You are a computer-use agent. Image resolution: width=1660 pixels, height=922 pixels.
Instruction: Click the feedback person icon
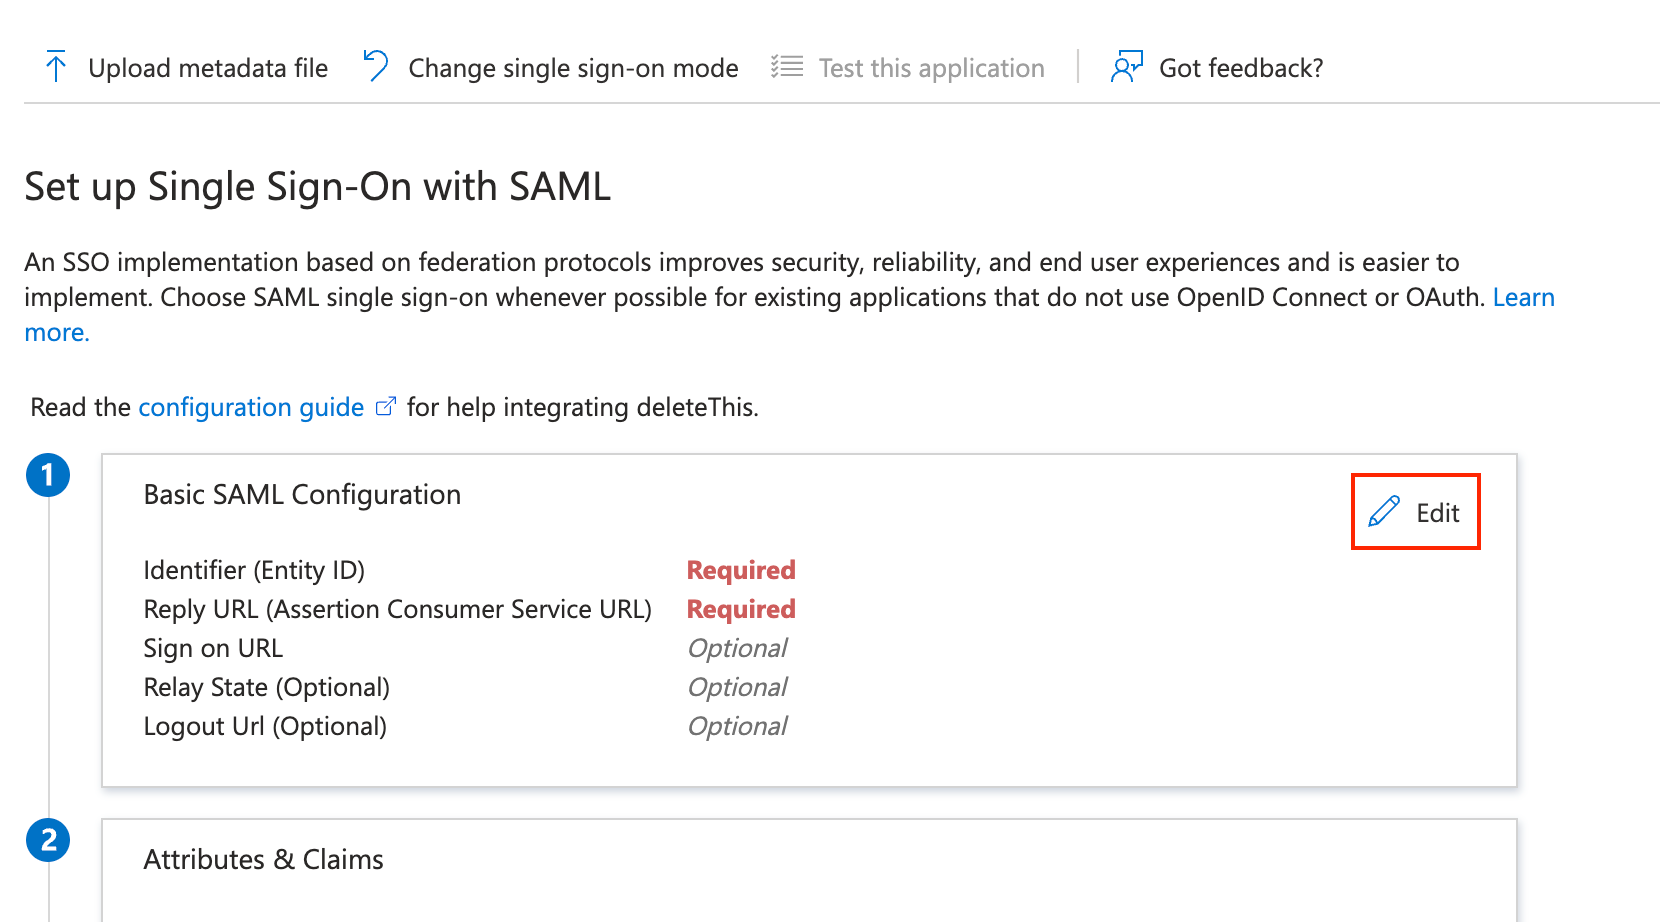[x=1126, y=67]
